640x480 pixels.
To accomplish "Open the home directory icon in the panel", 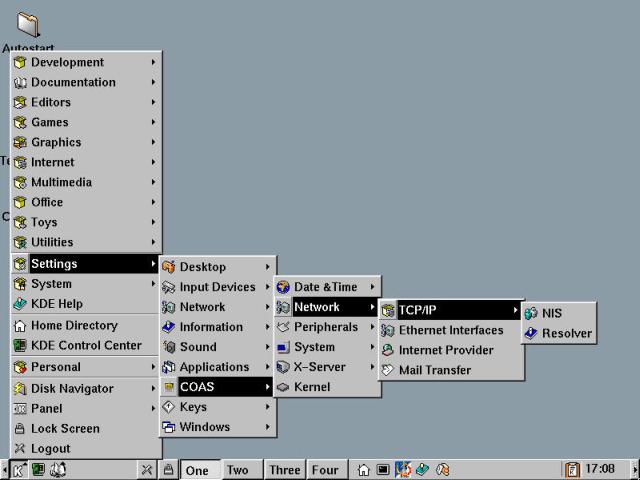I will click(x=364, y=469).
